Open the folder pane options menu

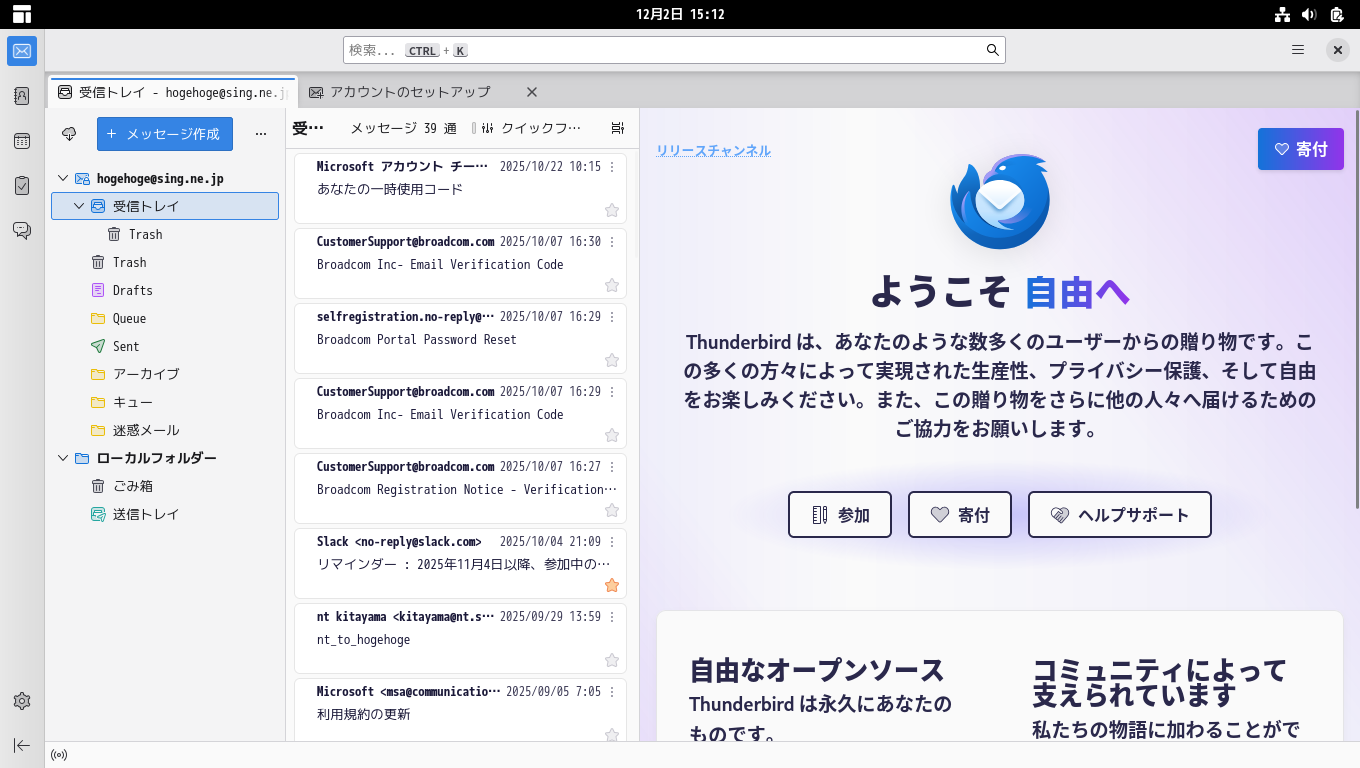(x=261, y=133)
